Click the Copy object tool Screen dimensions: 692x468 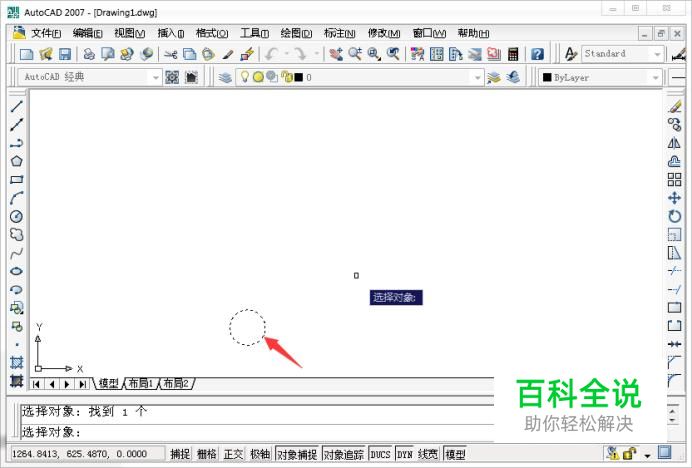point(674,125)
